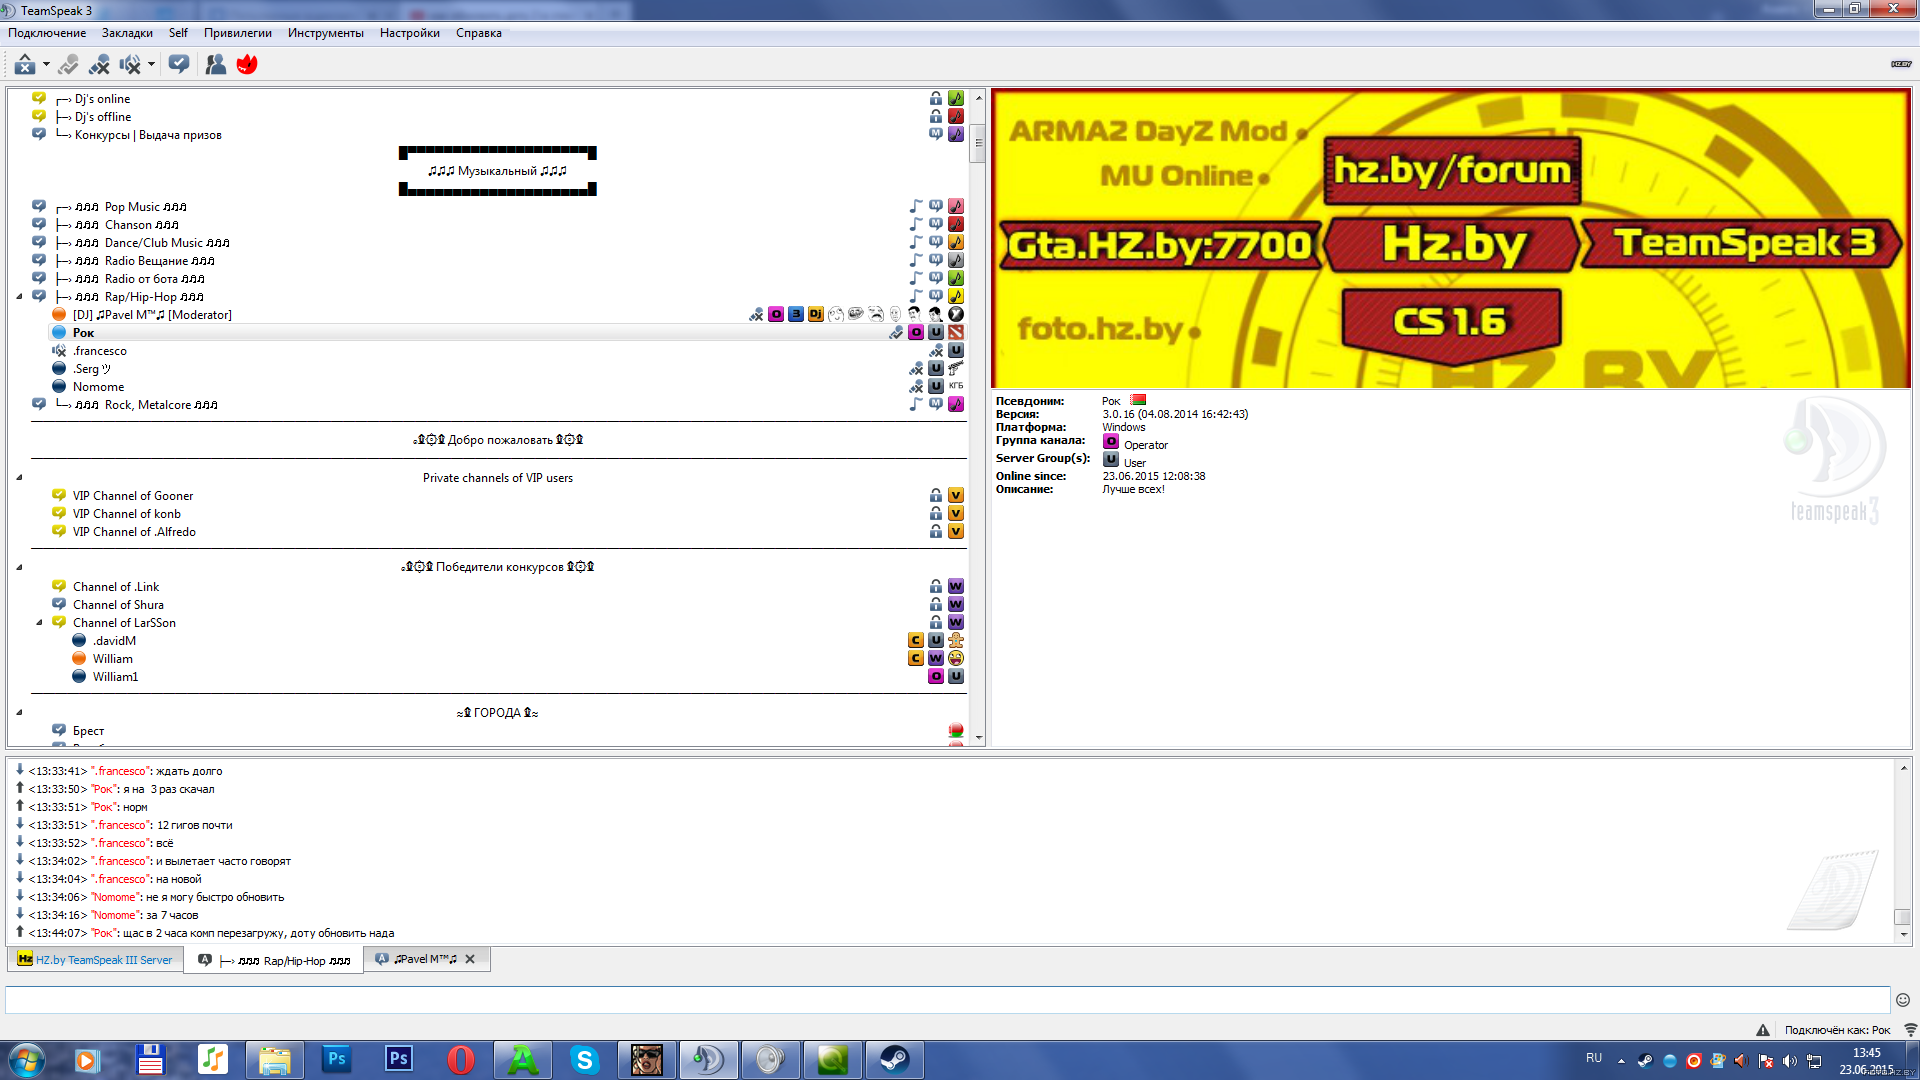Image resolution: width=1920 pixels, height=1080 pixels.
Task: Switch to Pavel M private chat tab
Action: [x=425, y=959]
